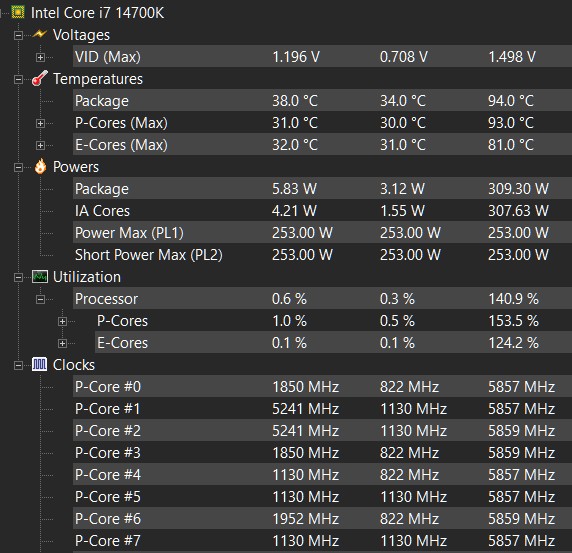This screenshot has width=572, height=553.
Task: Collapse the Utilization section
Action: click(18, 277)
